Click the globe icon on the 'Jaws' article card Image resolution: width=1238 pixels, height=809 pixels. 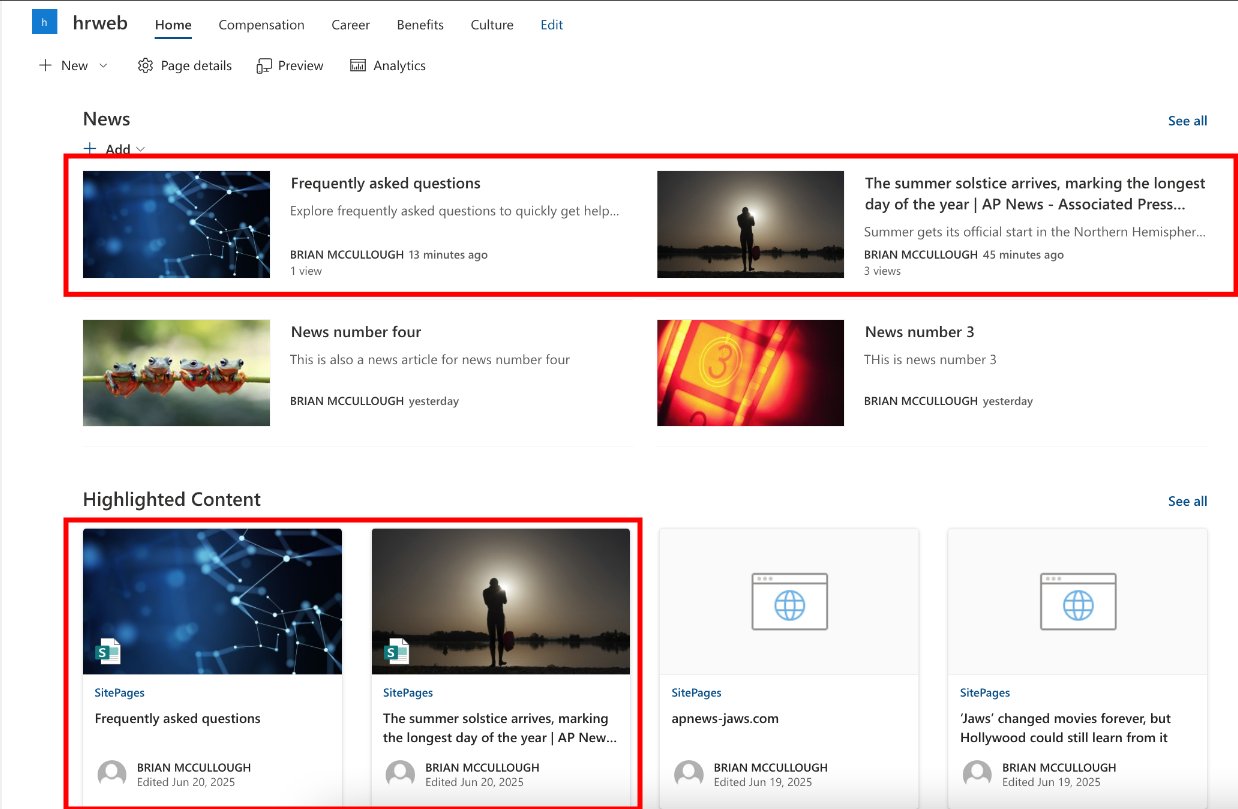tap(1077, 601)
